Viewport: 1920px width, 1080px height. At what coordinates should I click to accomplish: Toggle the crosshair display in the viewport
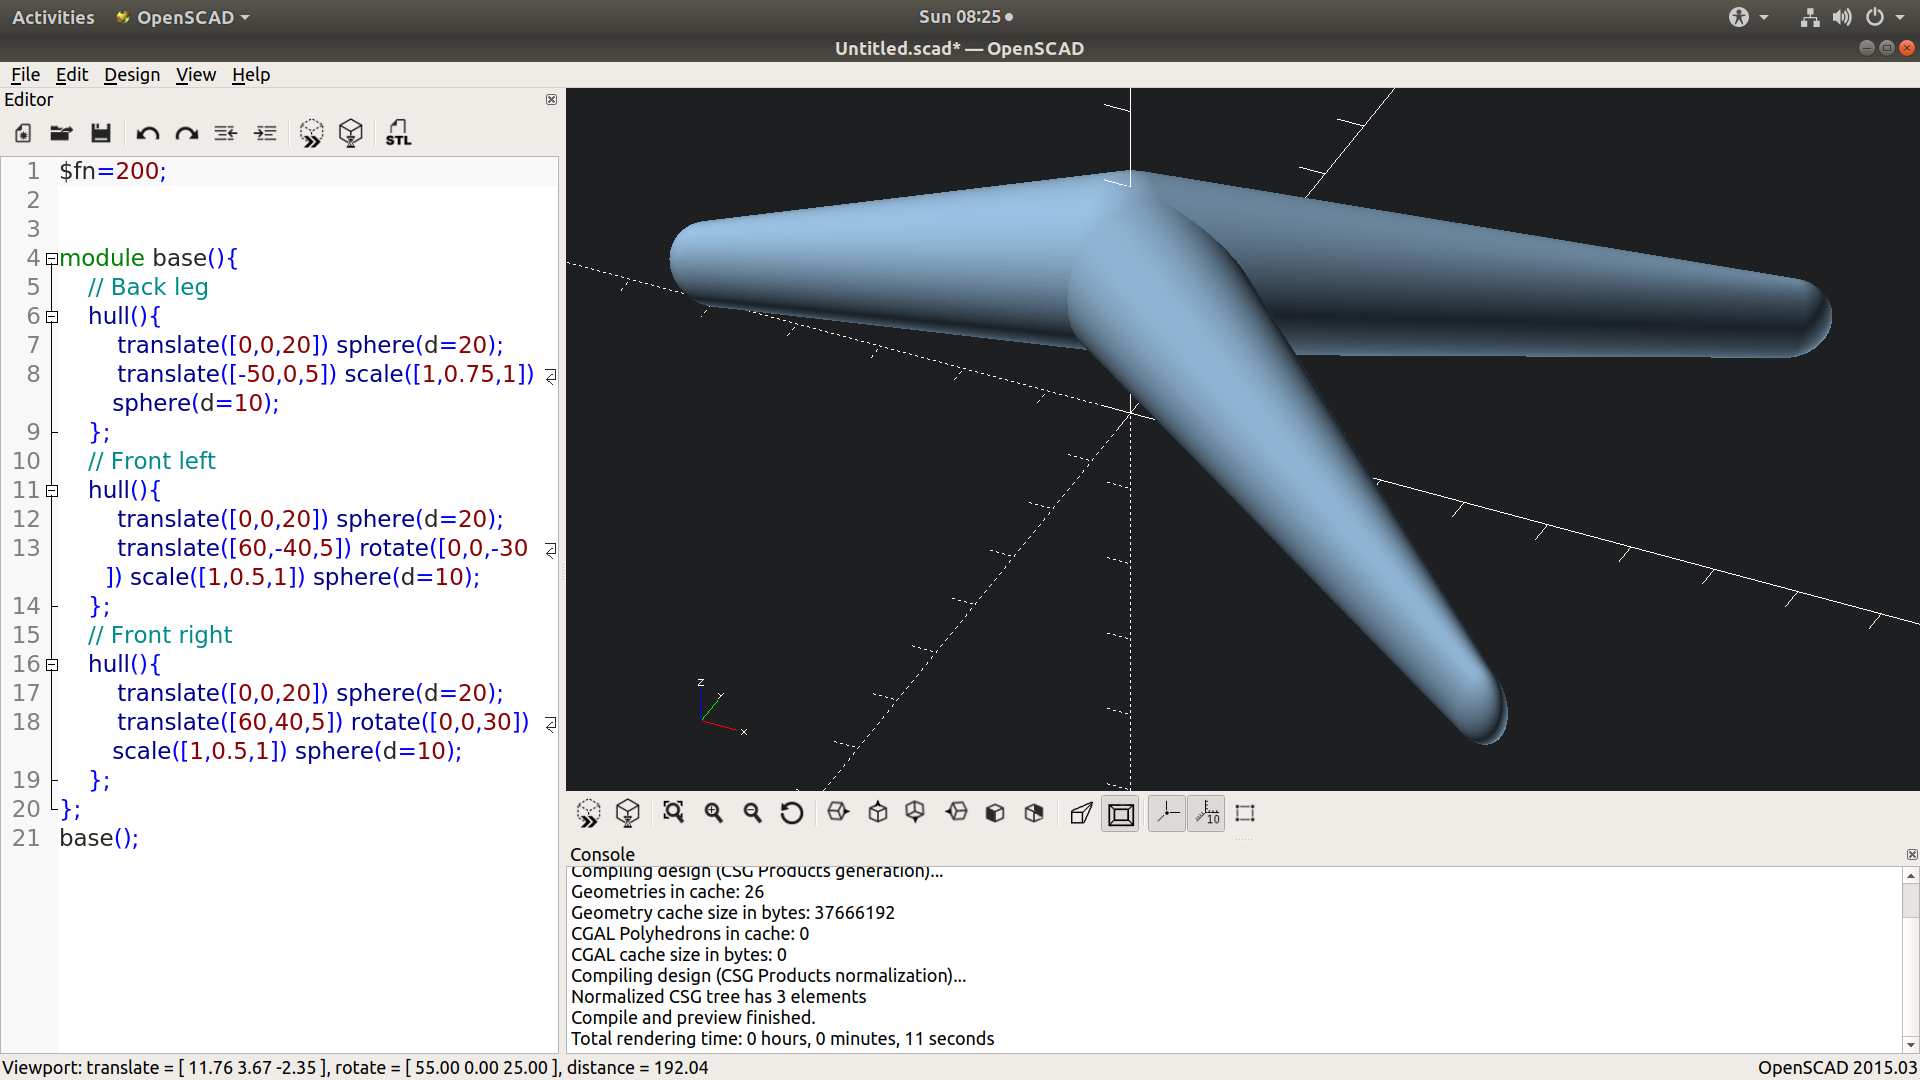(1167, 813)
